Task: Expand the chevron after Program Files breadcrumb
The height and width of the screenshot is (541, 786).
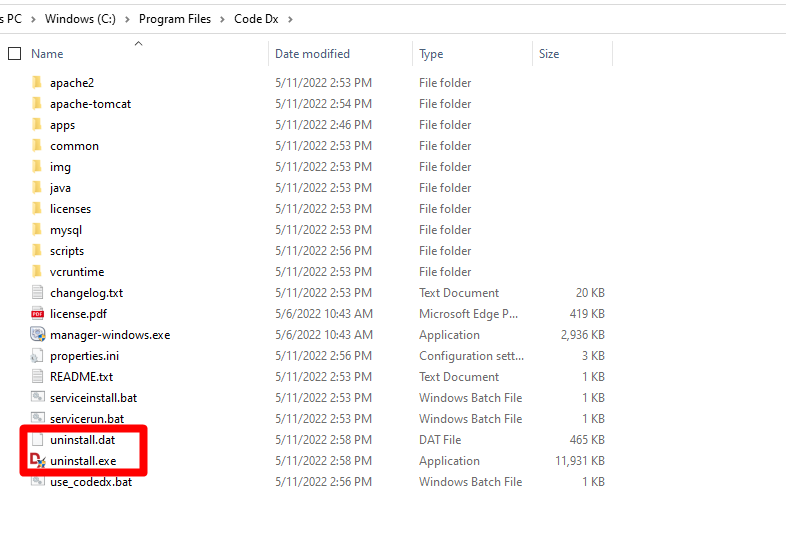Action: click(222, 19)
